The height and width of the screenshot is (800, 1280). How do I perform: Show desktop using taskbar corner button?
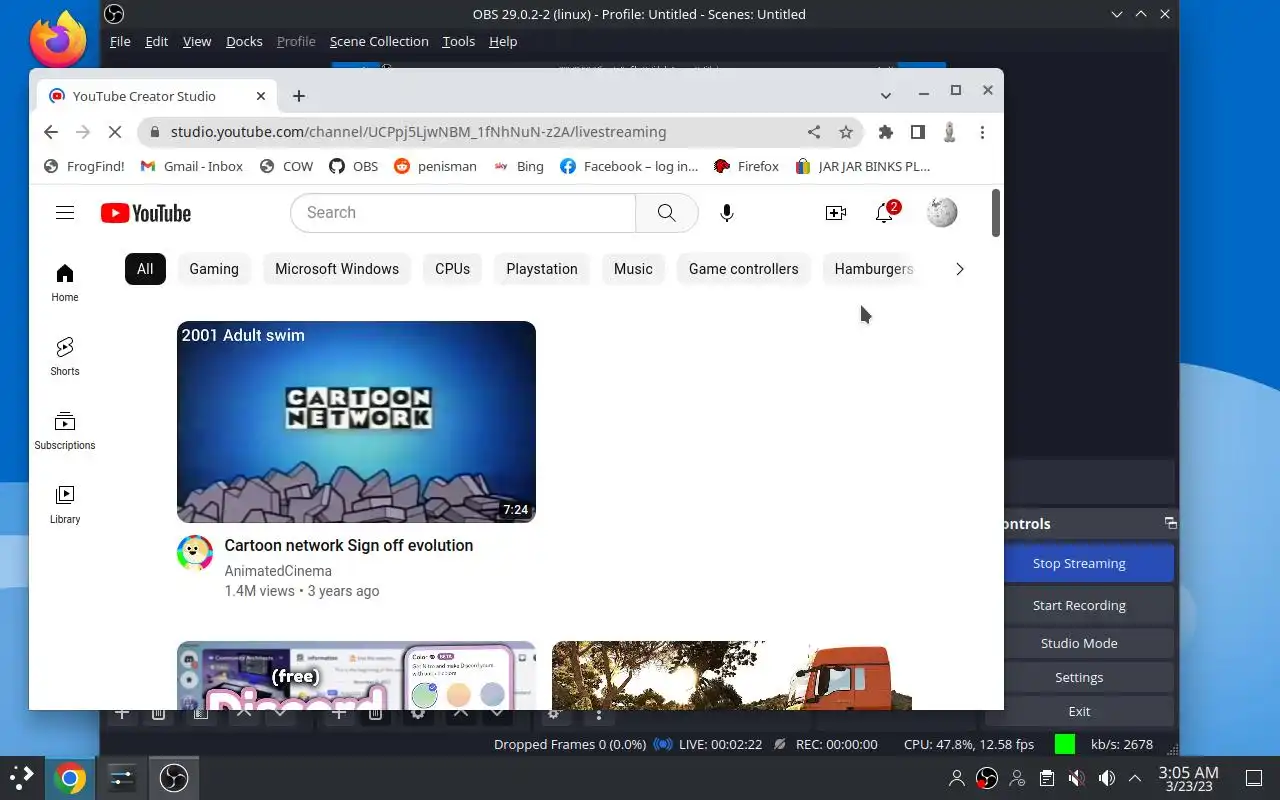[x=1254, y=778]
